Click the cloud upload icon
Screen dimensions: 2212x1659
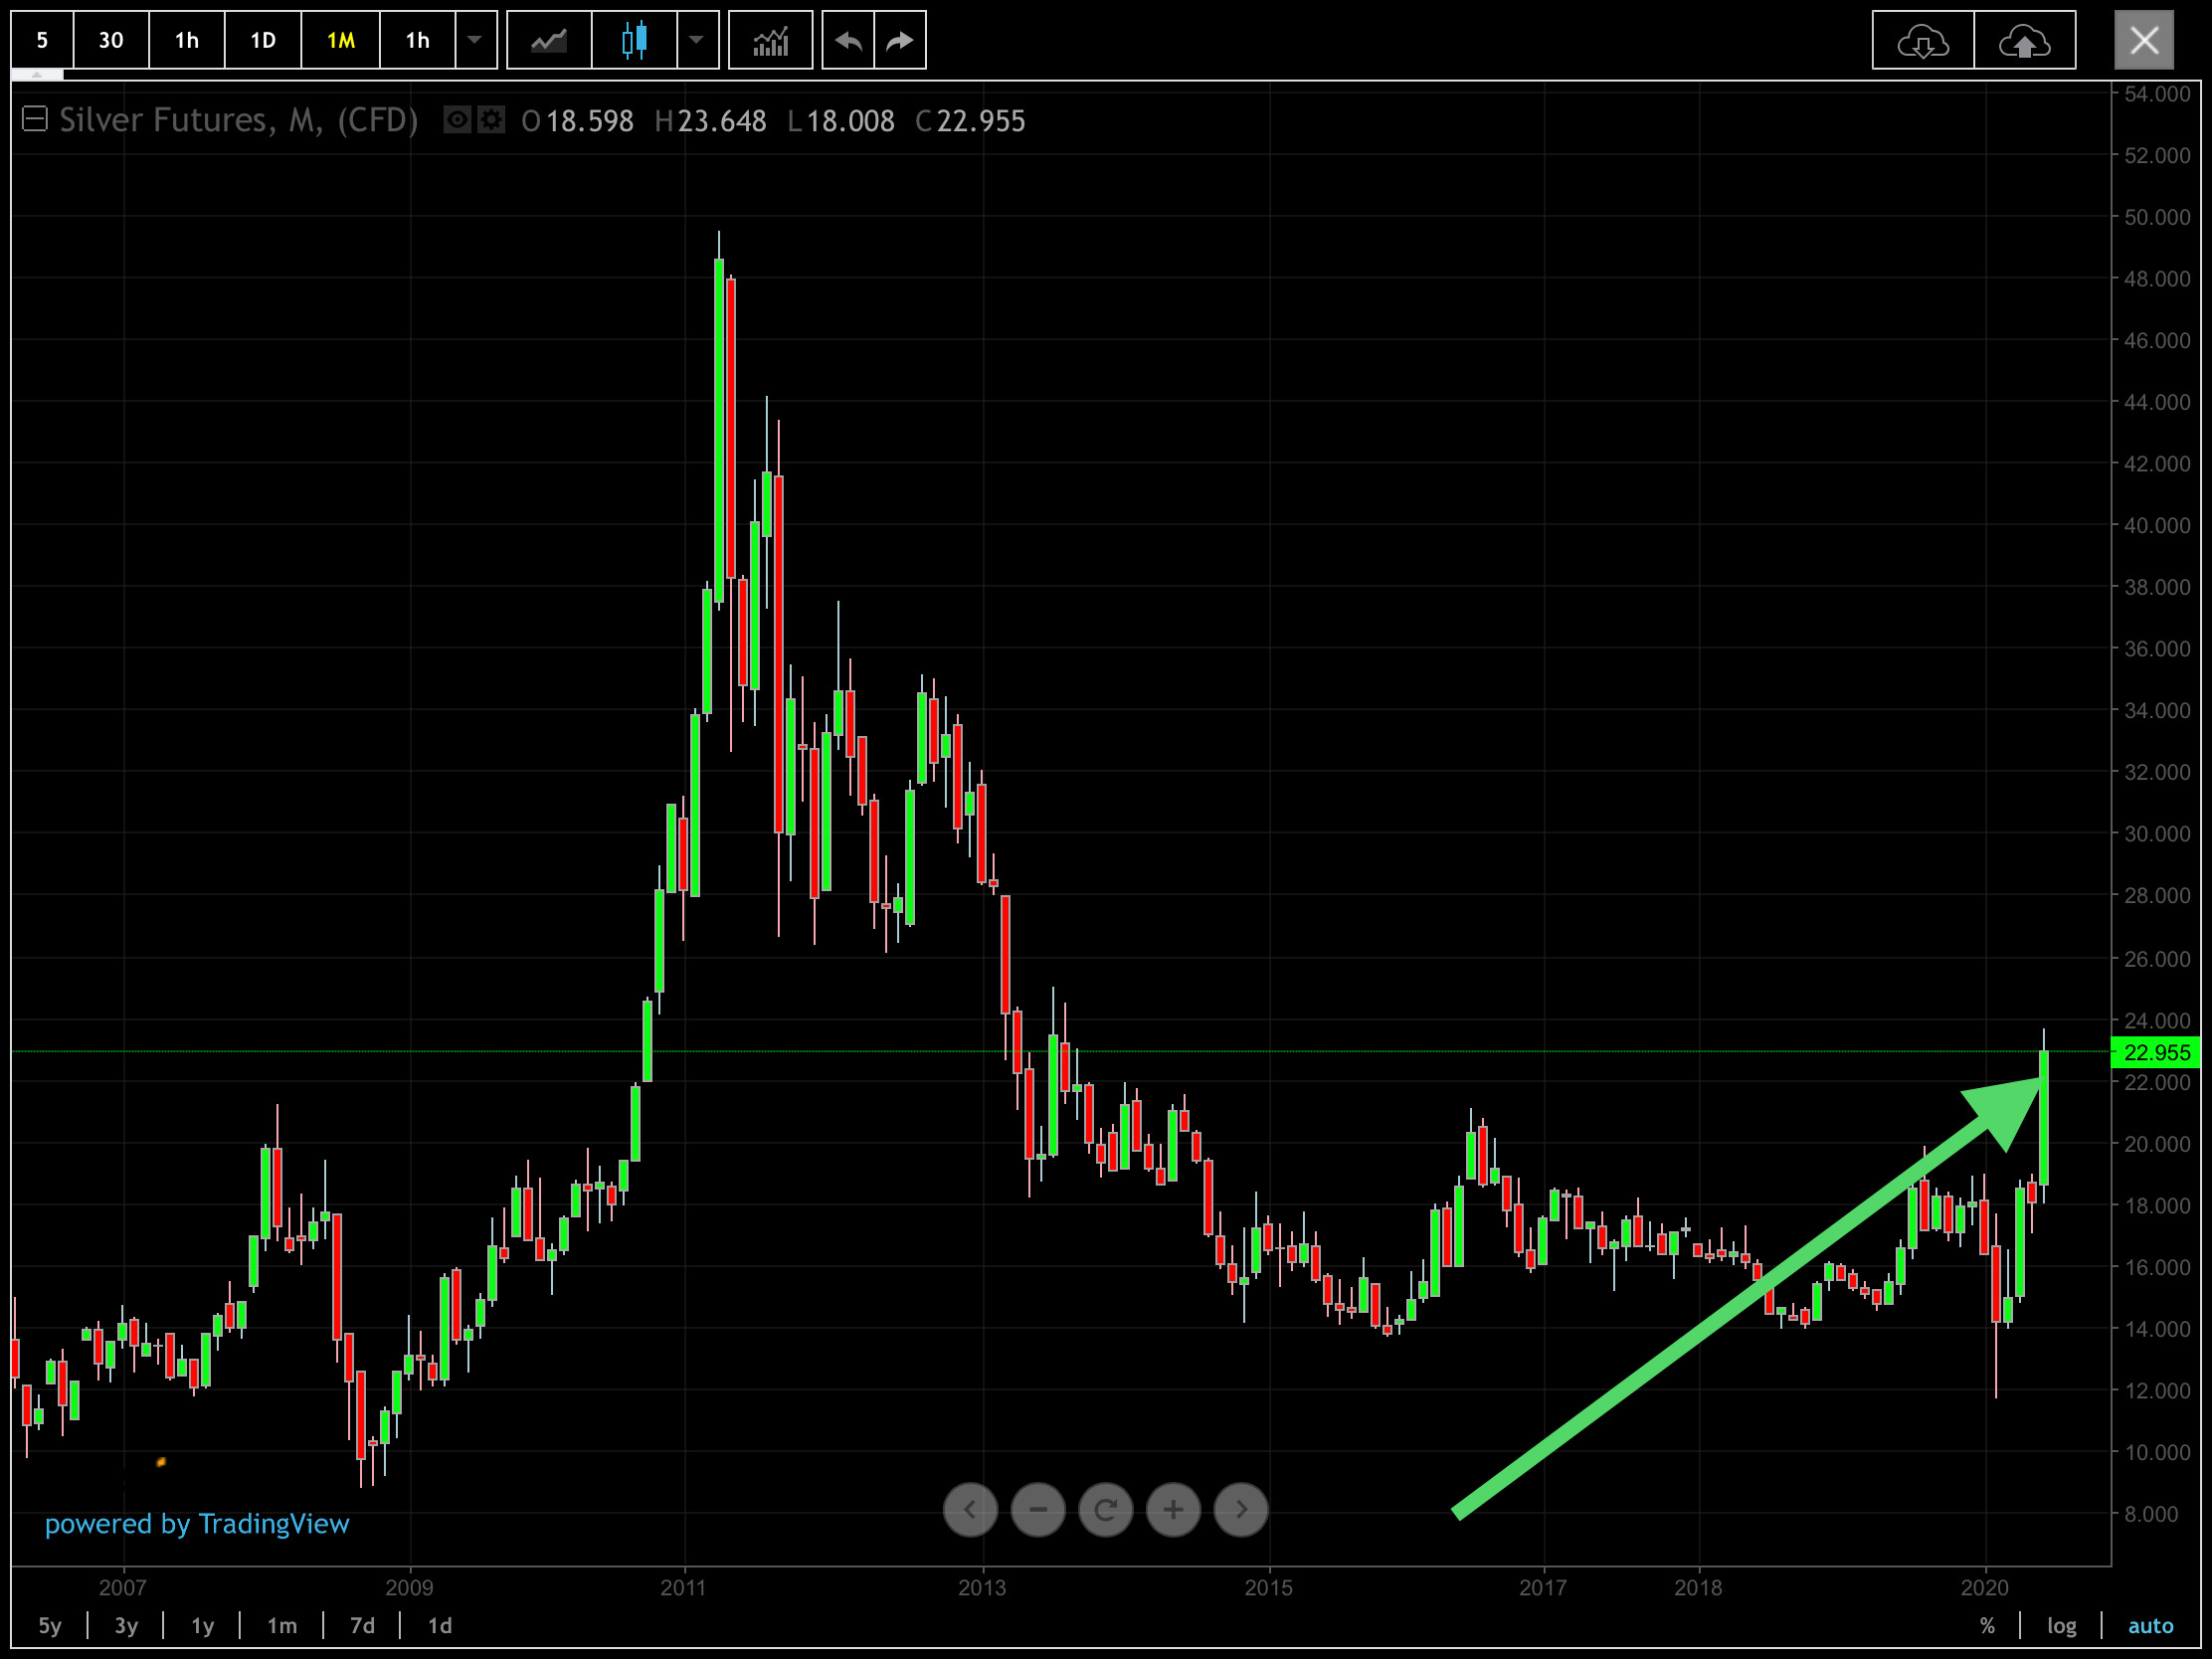[x=2024, y=41]
